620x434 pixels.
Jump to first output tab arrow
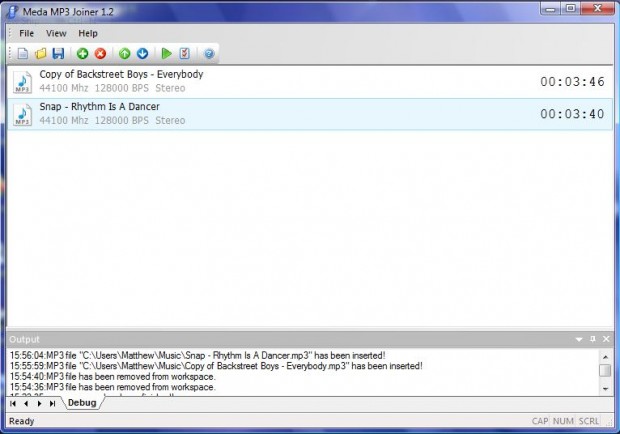click(13, 404)
